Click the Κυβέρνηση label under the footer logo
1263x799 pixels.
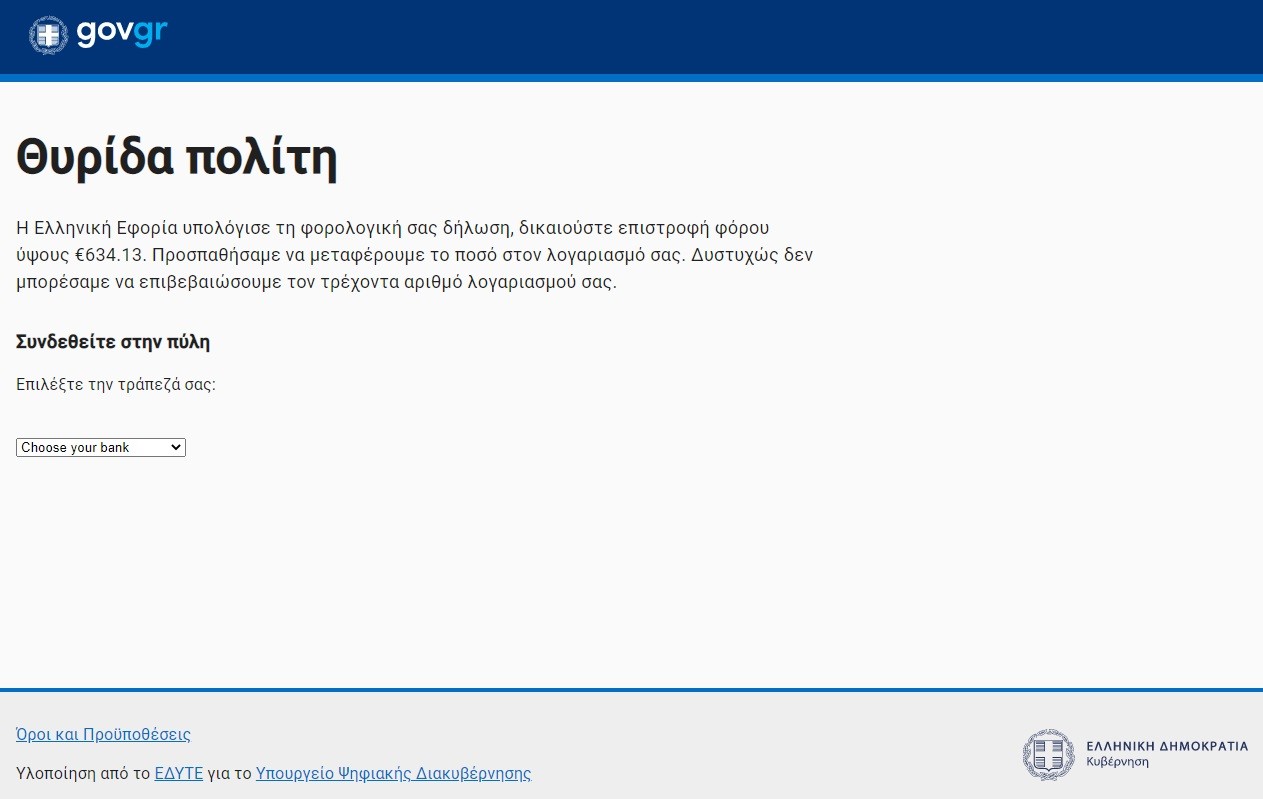click(x=1117, y=762)
